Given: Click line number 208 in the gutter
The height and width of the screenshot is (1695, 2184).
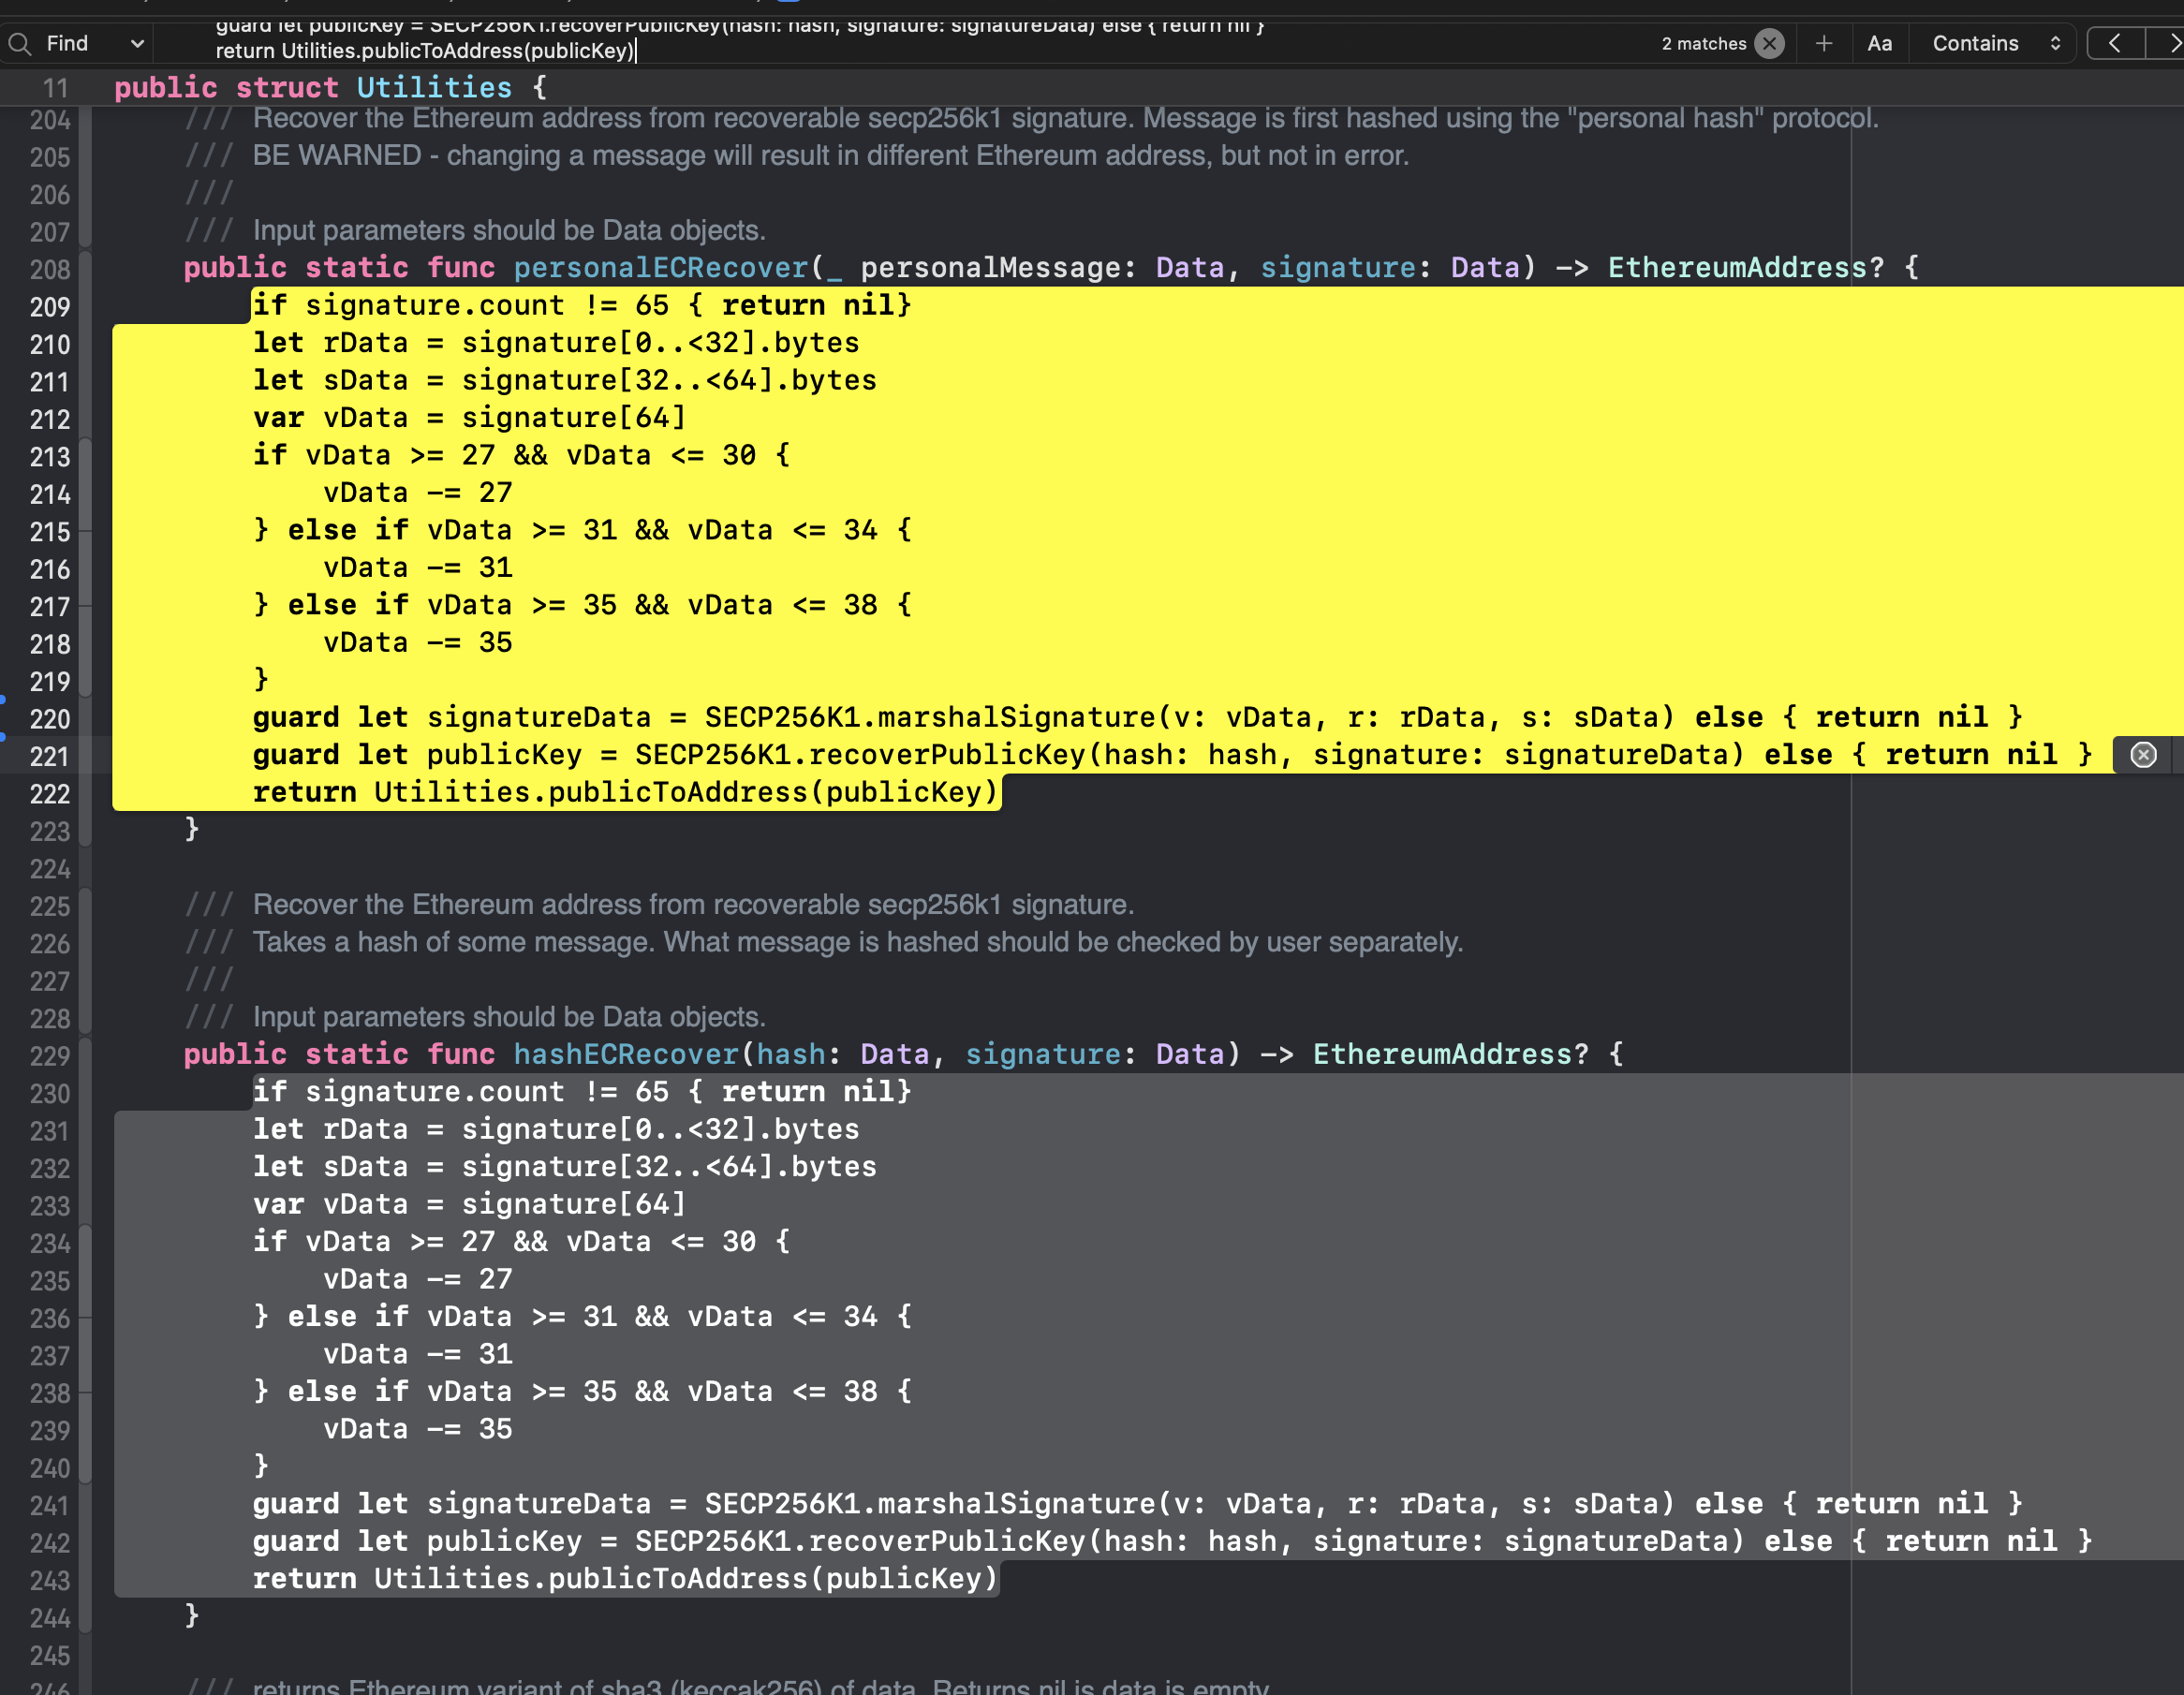Looking at the screenshot, I should click(50, 269).
